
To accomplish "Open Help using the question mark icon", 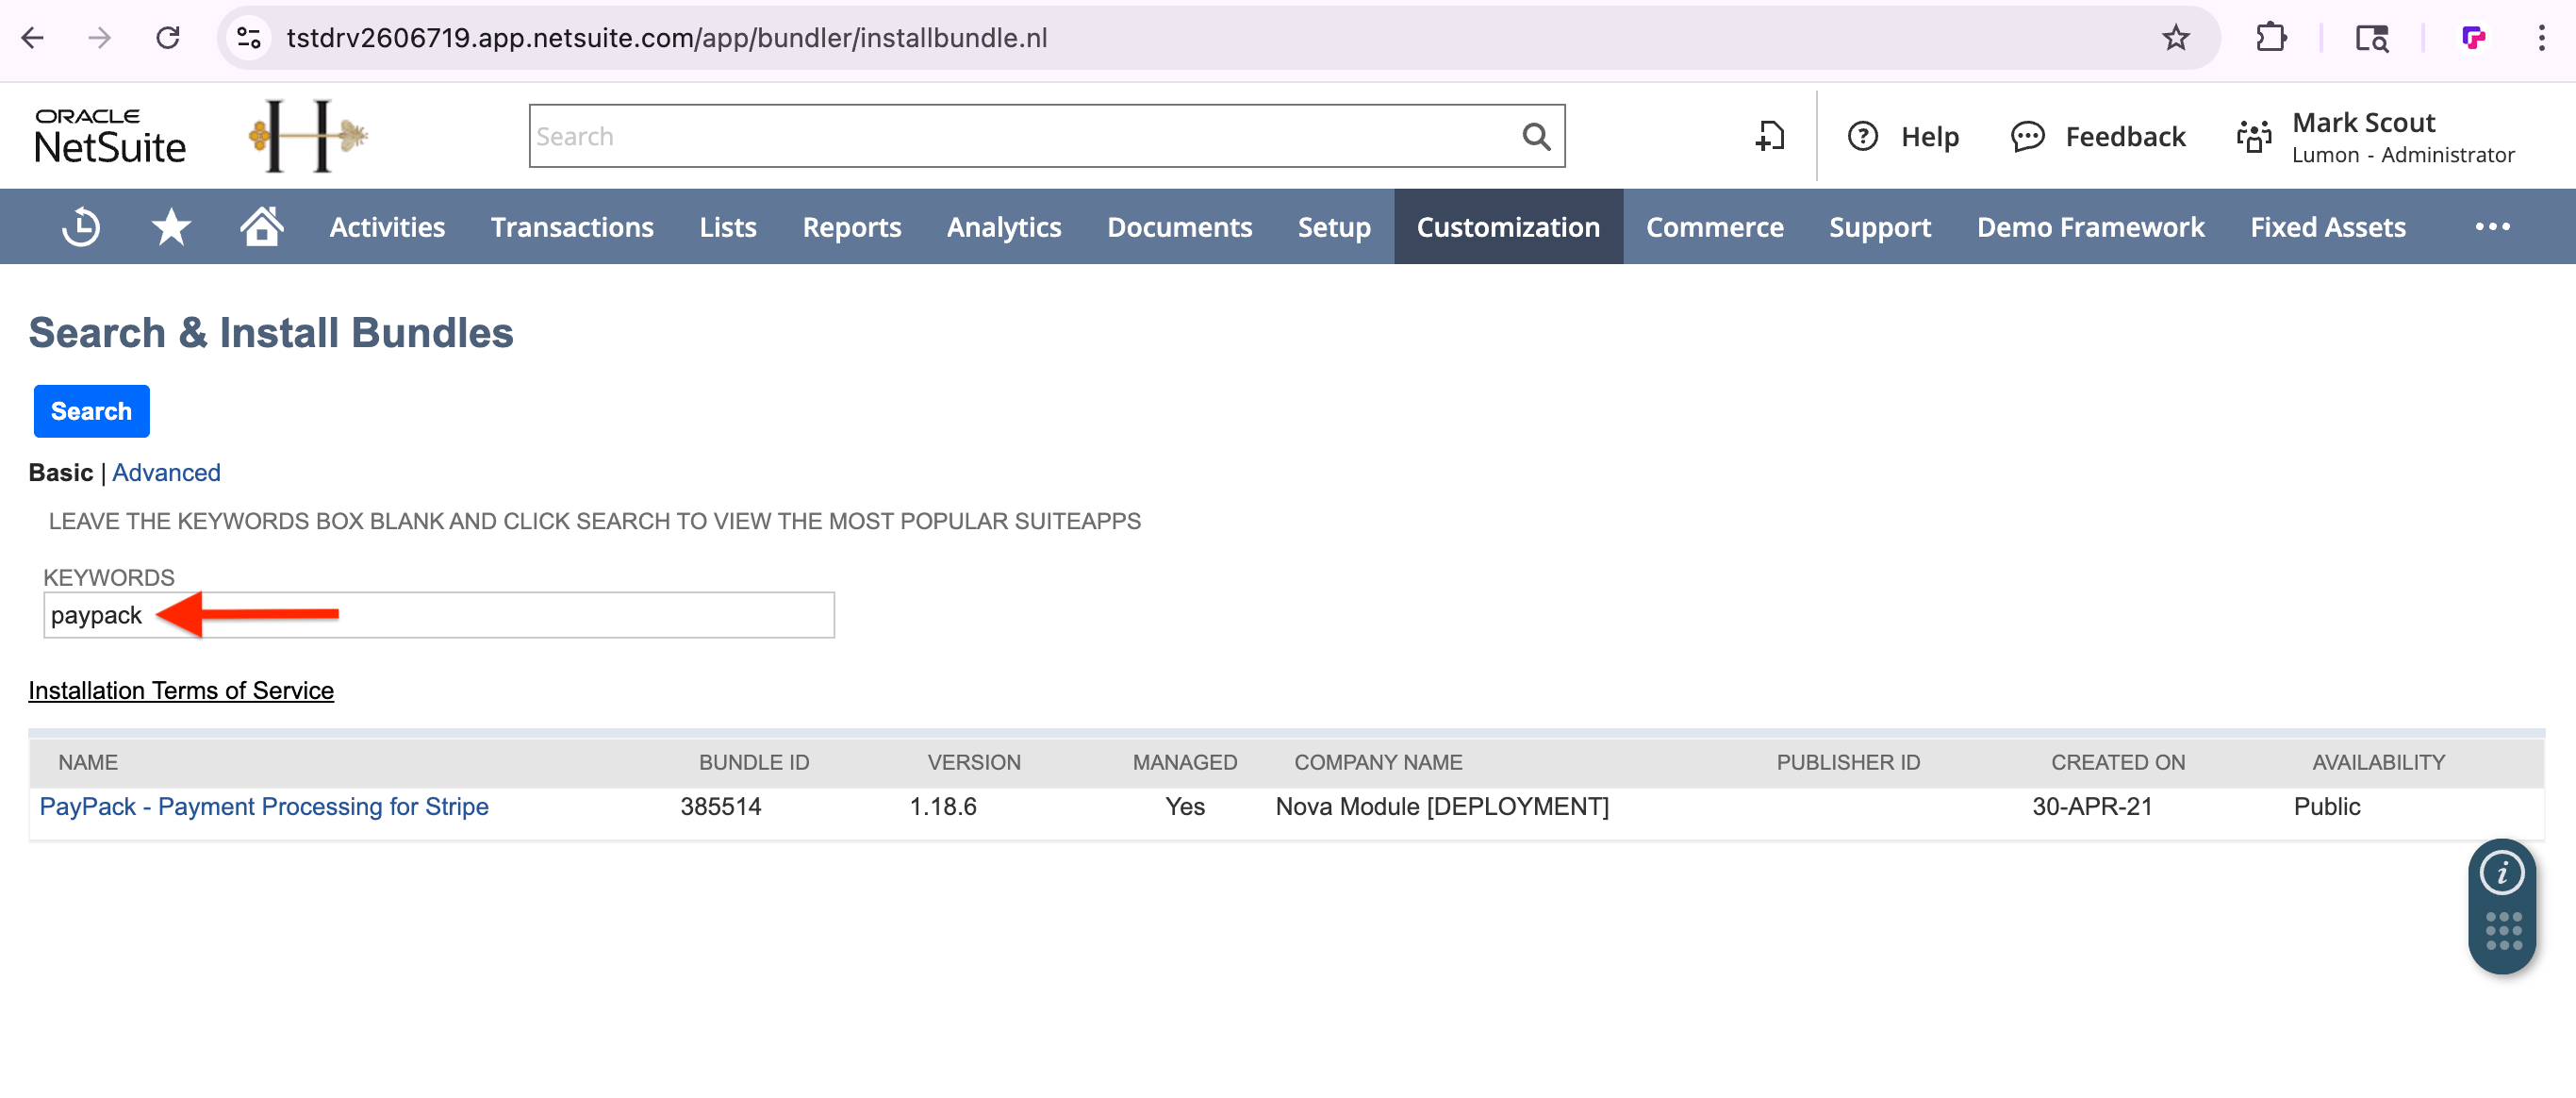I will [x=1864, y=136].
